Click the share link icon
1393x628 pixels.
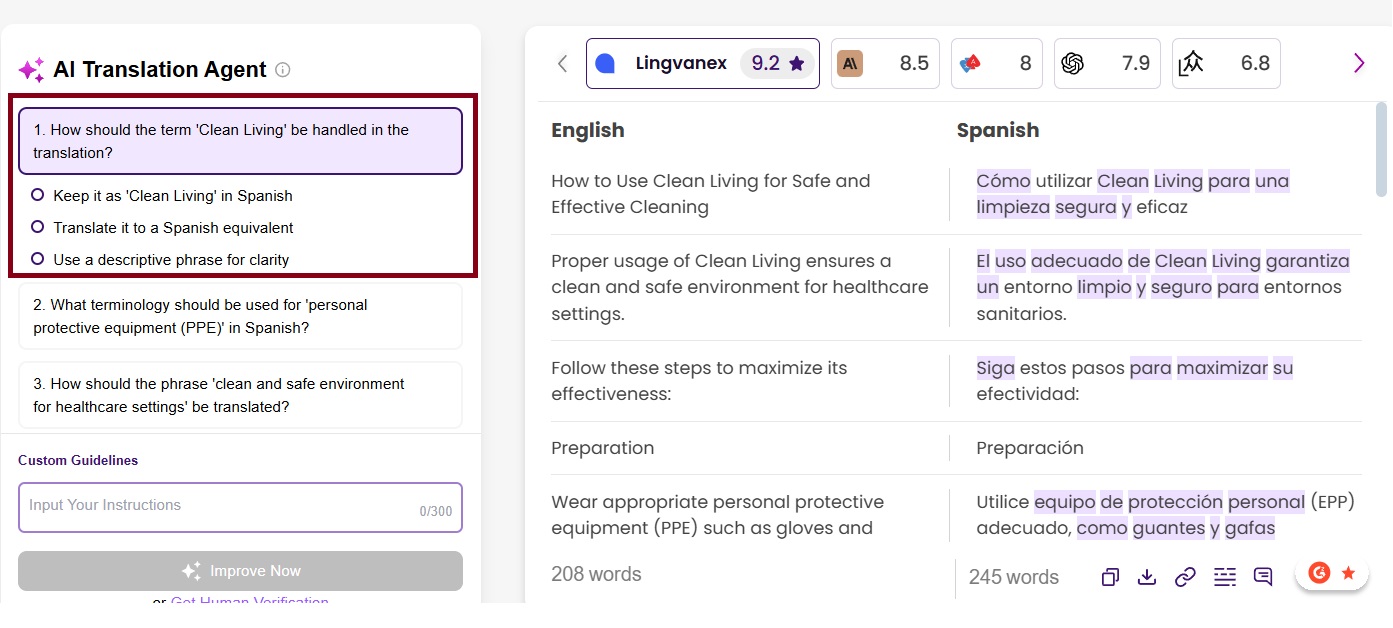(1185, 577)
